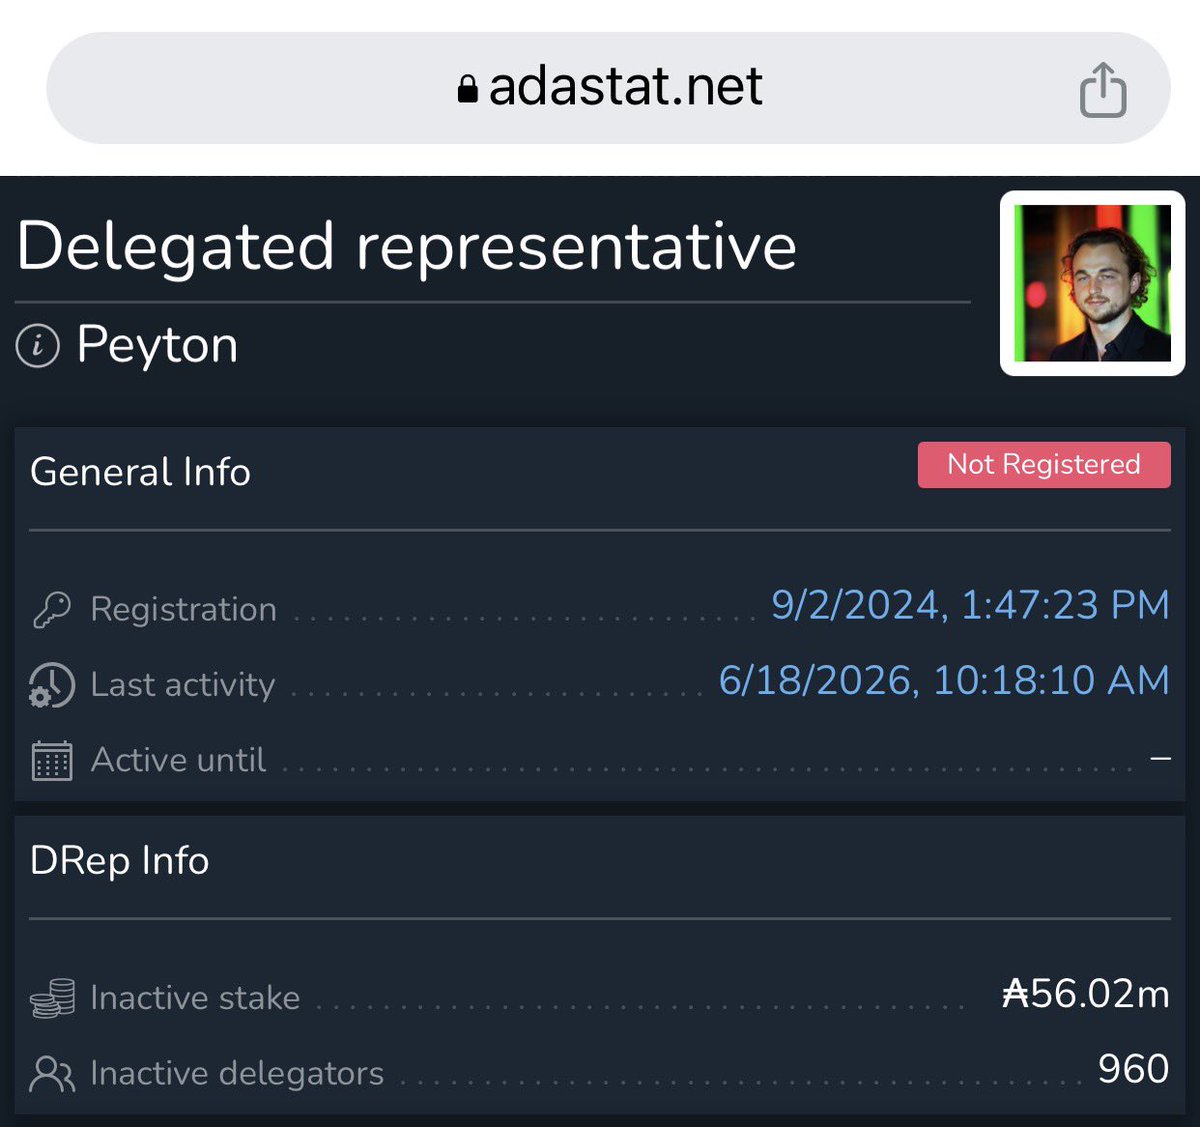
Task: Click the Not Registered status badge
Action: [x=1044, y=465]
